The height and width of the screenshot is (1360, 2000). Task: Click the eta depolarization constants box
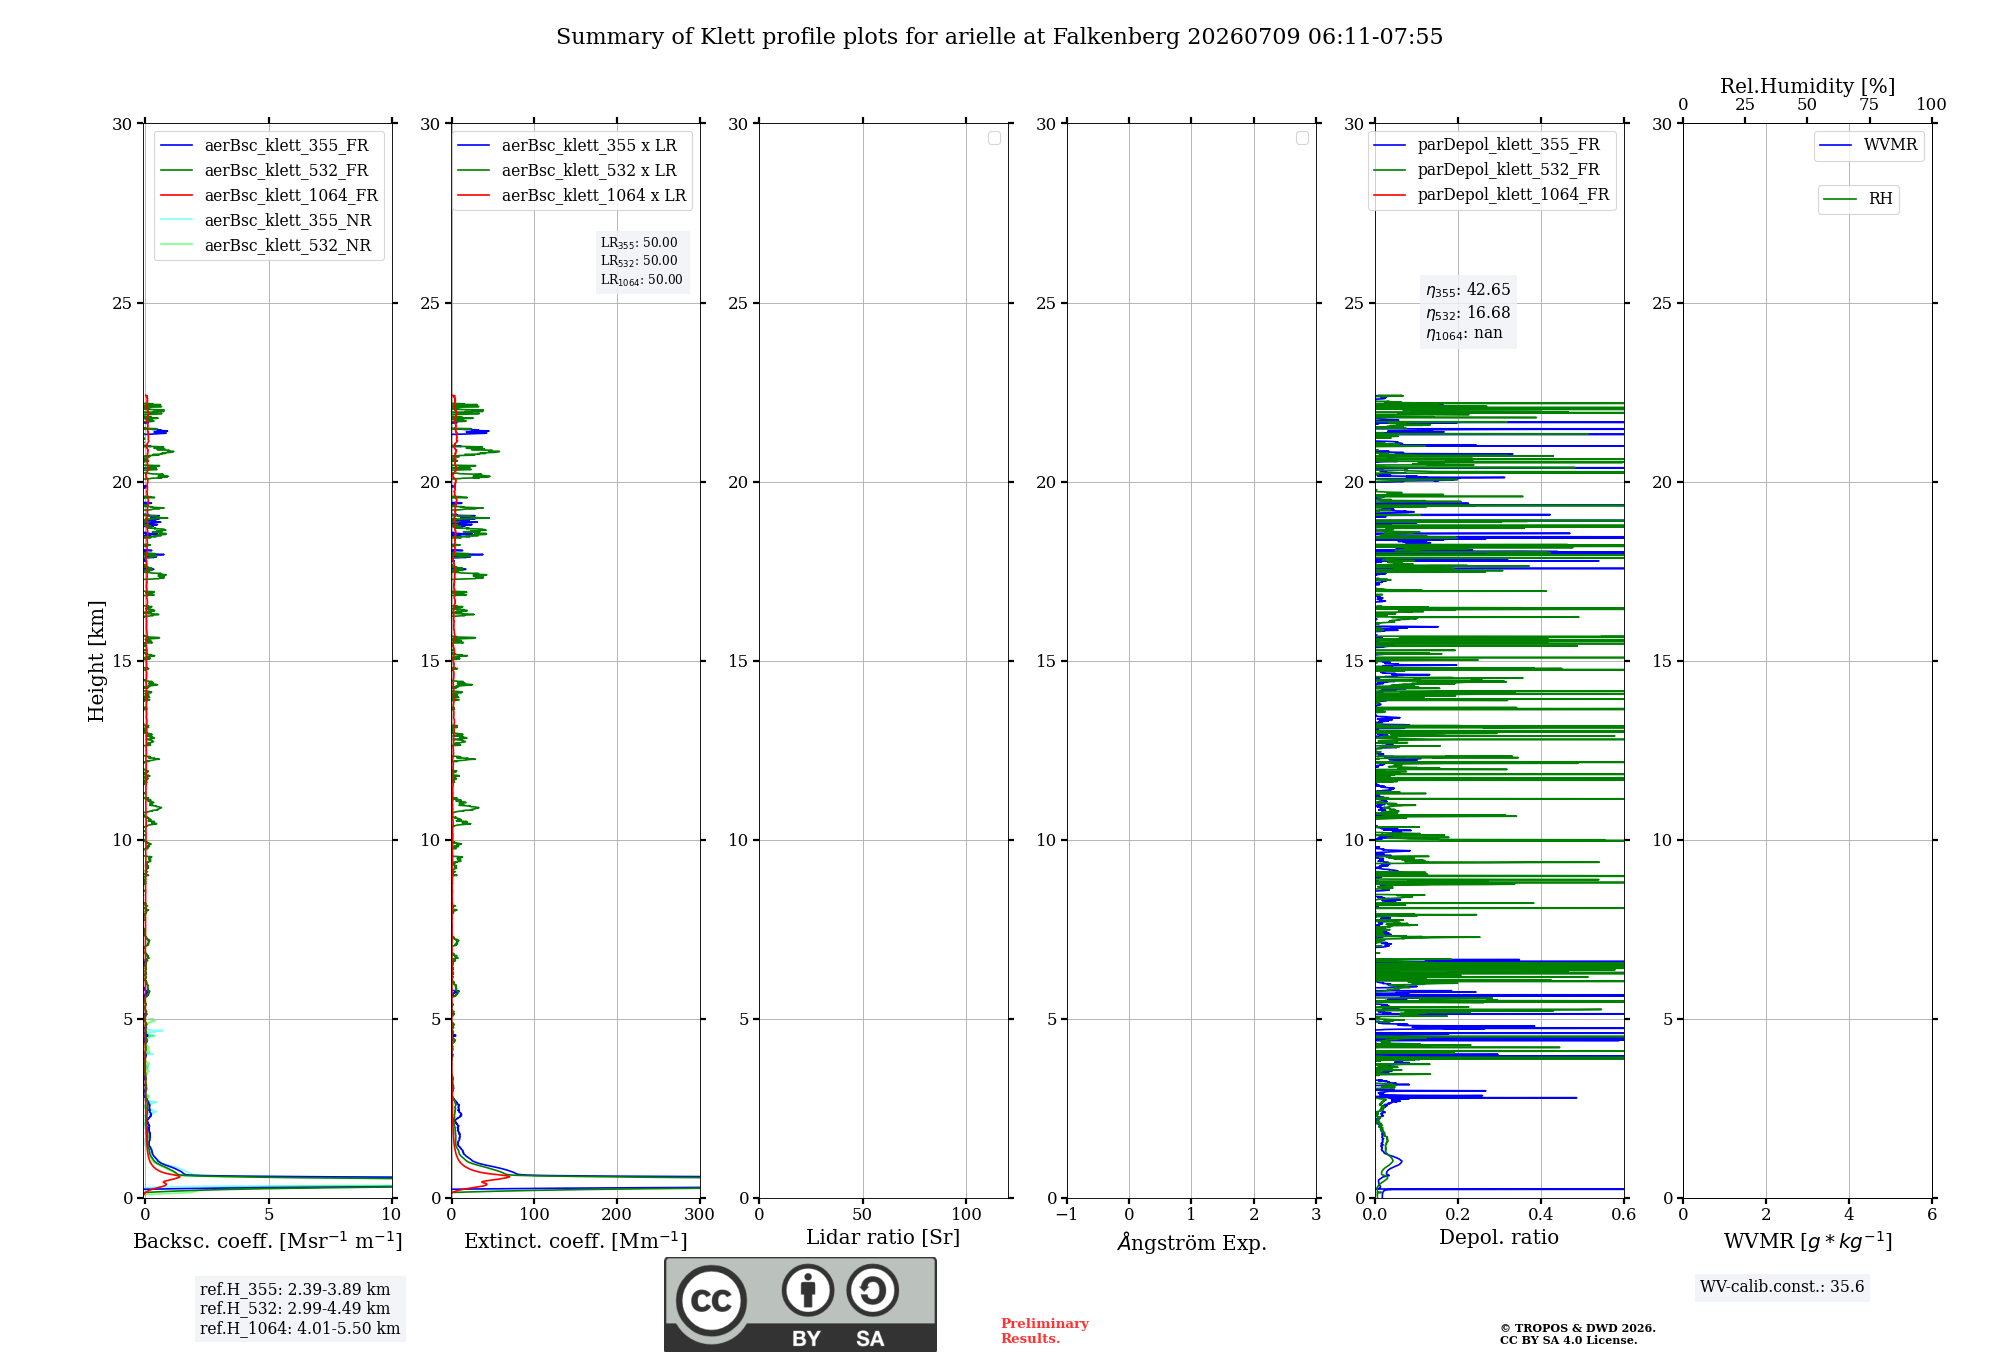1468,312
